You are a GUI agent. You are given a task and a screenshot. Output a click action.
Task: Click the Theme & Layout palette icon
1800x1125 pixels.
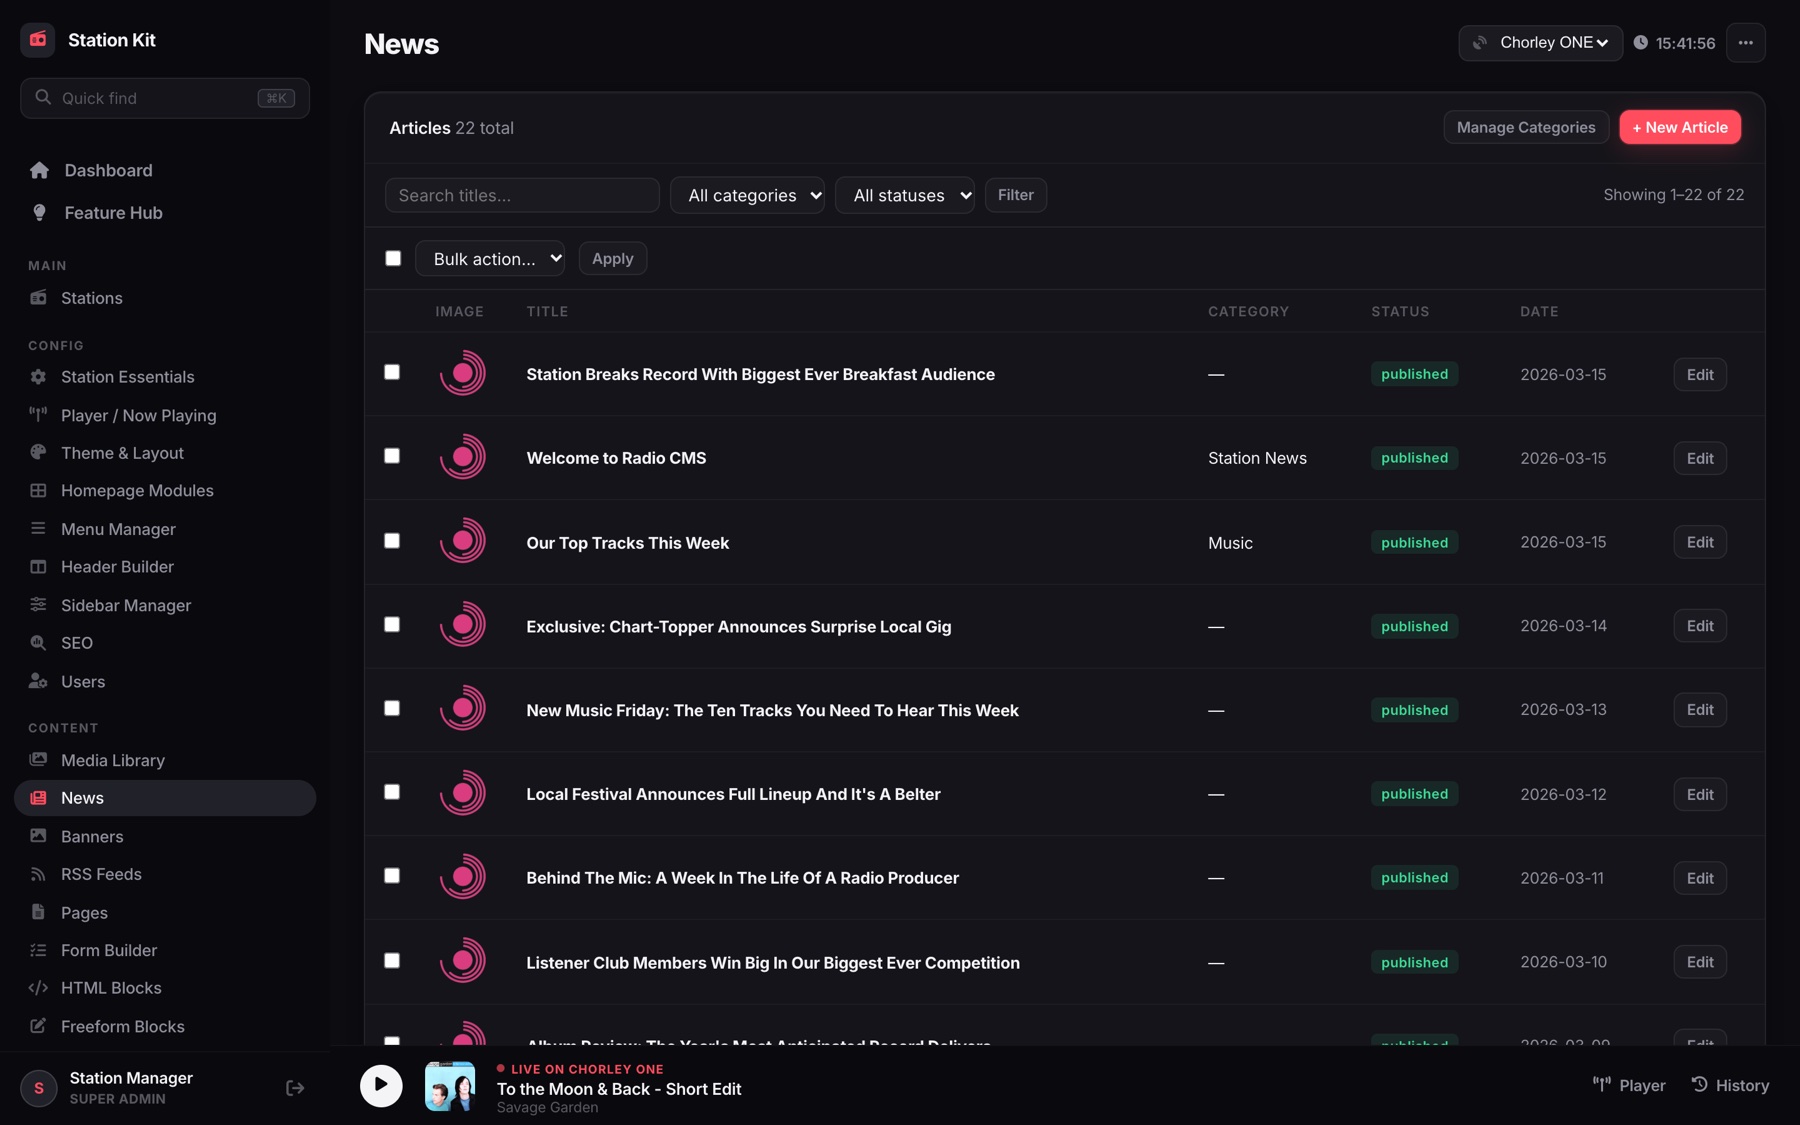(x=38, y=453)
